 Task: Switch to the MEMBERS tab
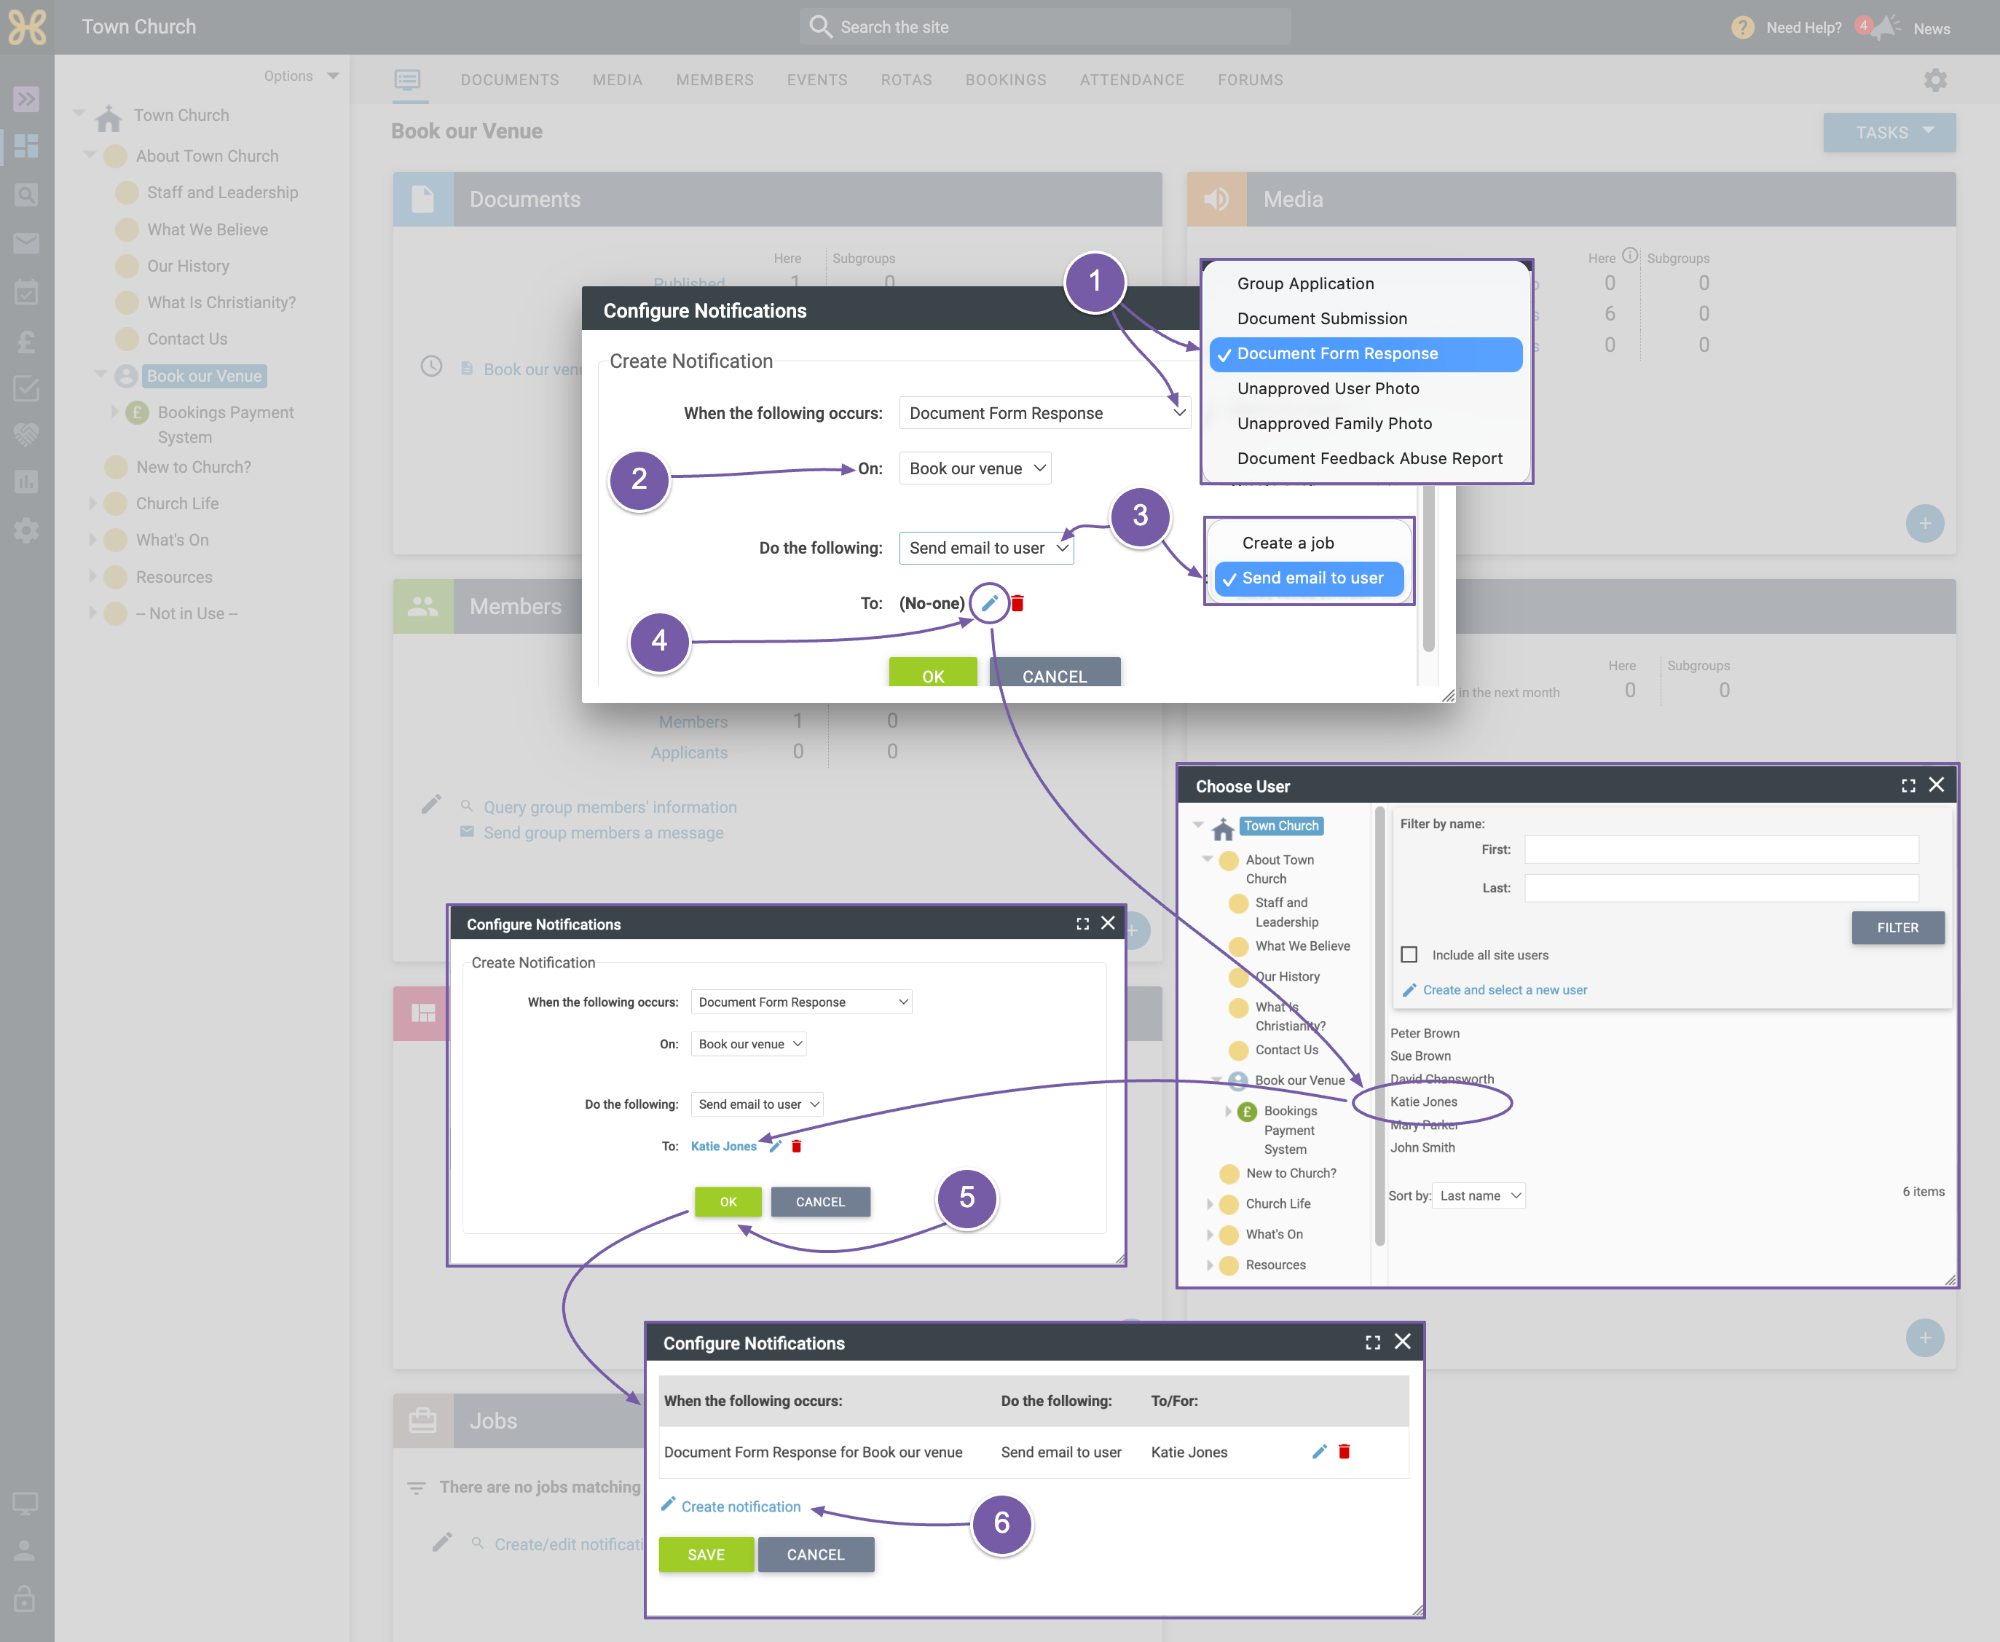[714, 80]
